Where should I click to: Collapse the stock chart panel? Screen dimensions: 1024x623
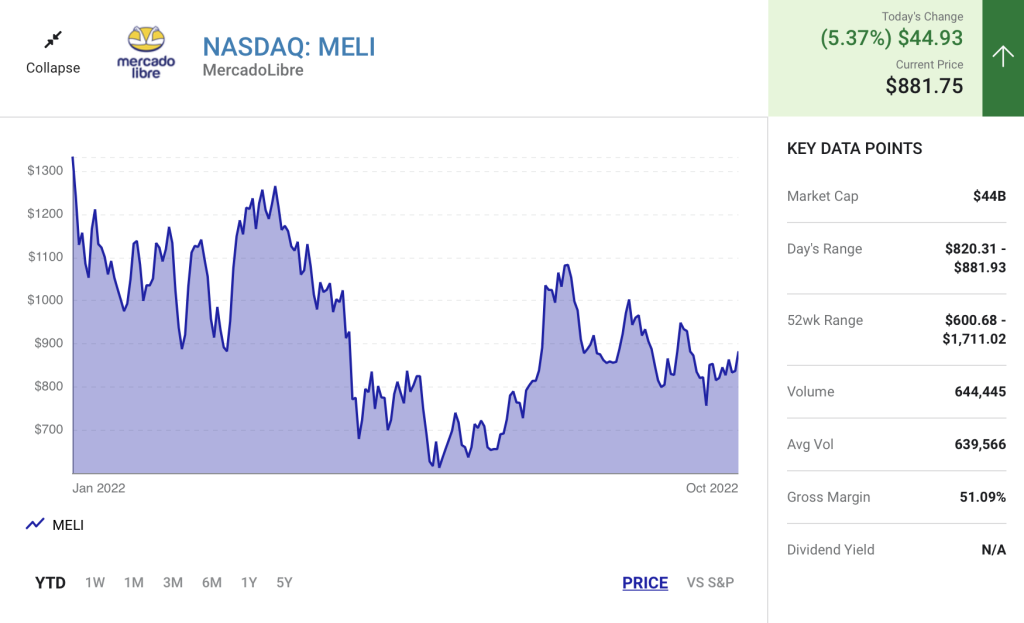[x=53, y=68]
